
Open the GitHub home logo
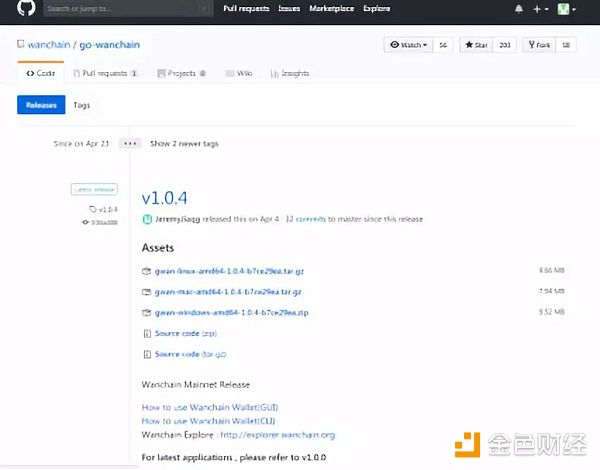[26, 7]
